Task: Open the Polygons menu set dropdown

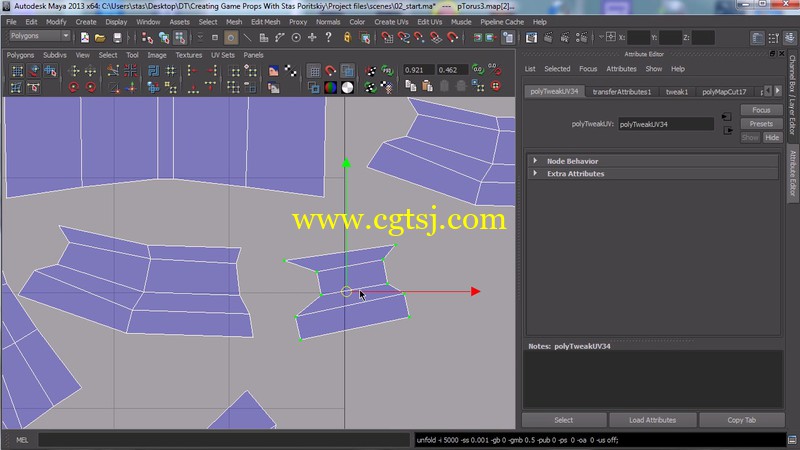Action: tap(40, 36)
